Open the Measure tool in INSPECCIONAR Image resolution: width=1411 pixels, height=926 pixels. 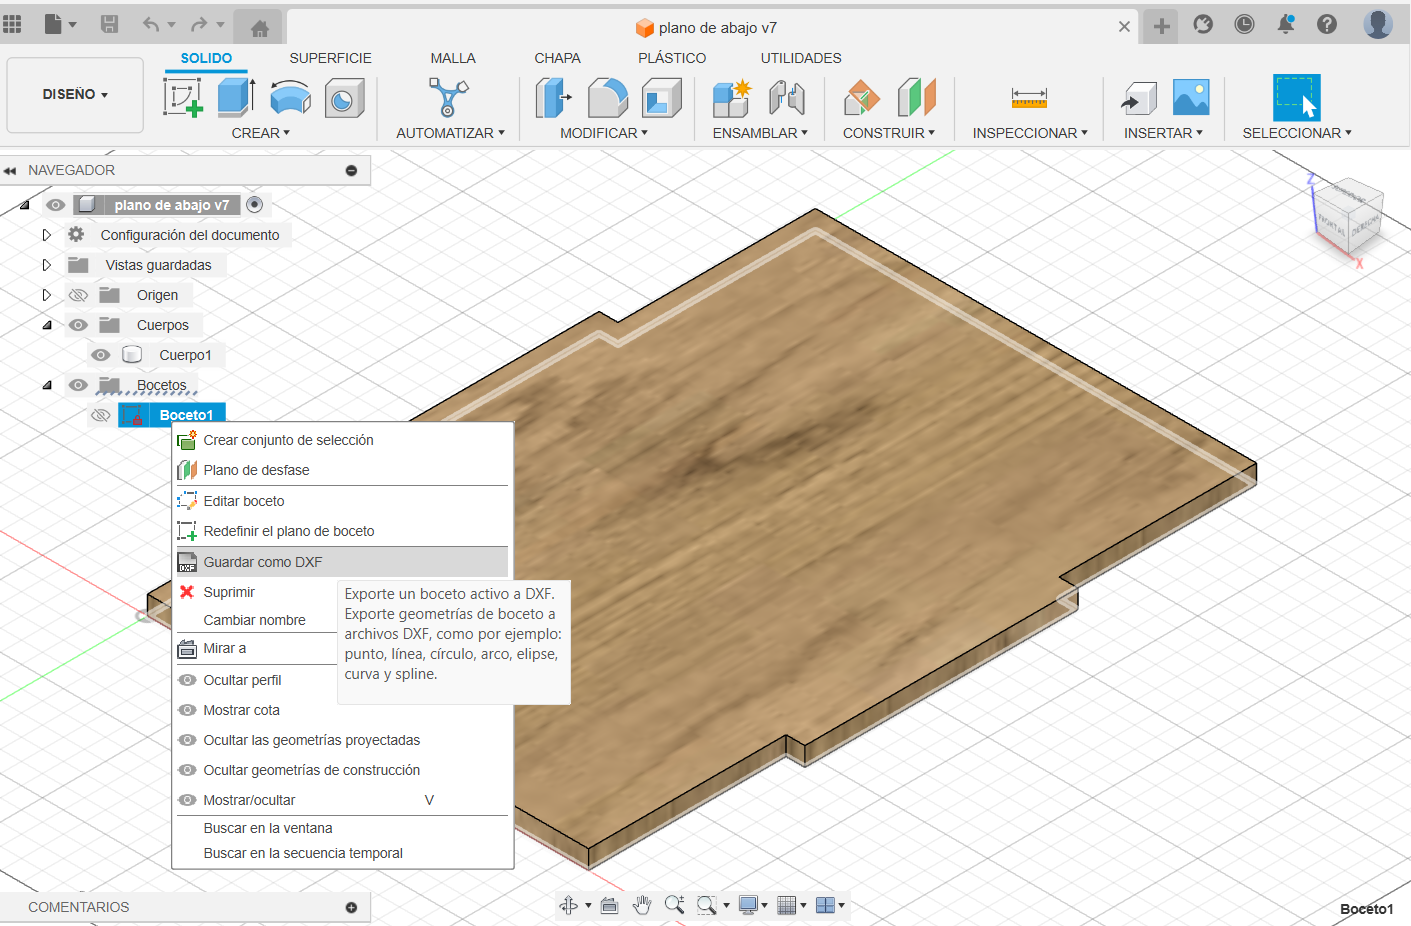pos(1029,97)
